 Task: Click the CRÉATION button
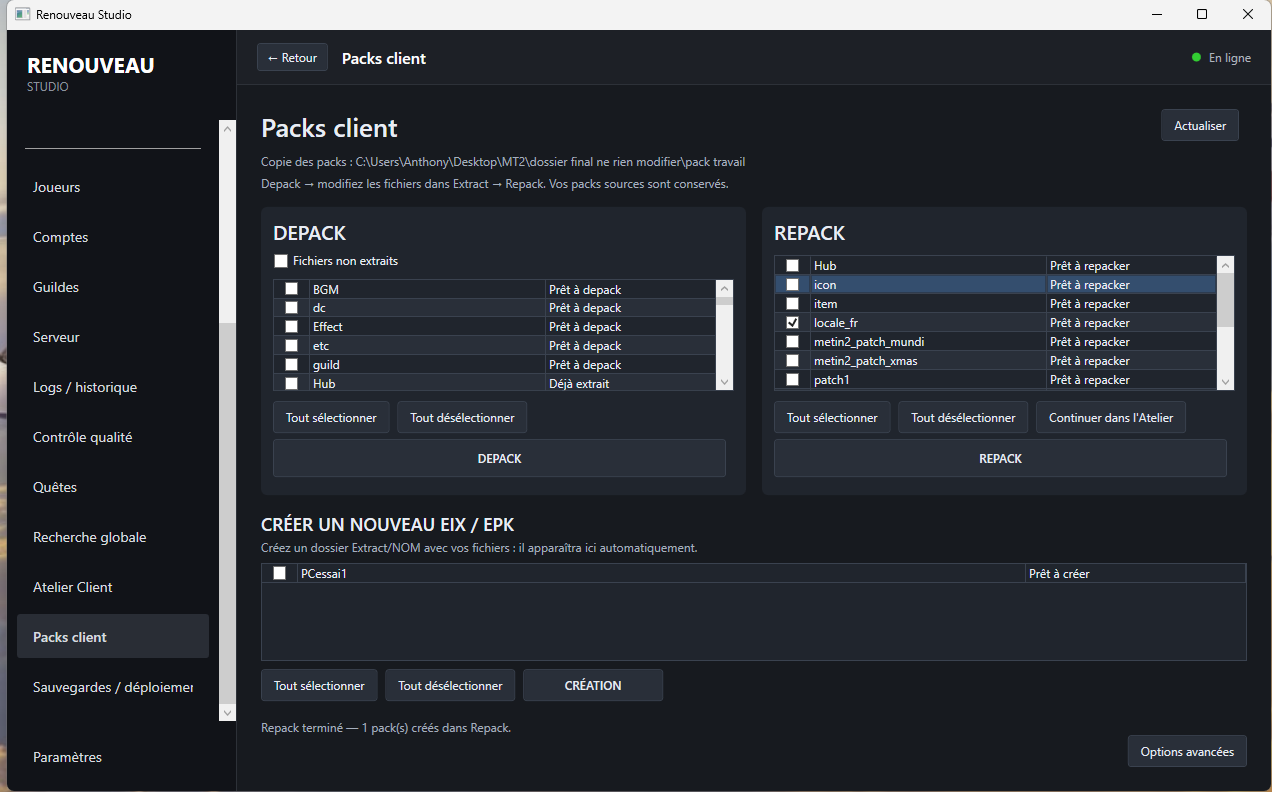click(593, 686)
